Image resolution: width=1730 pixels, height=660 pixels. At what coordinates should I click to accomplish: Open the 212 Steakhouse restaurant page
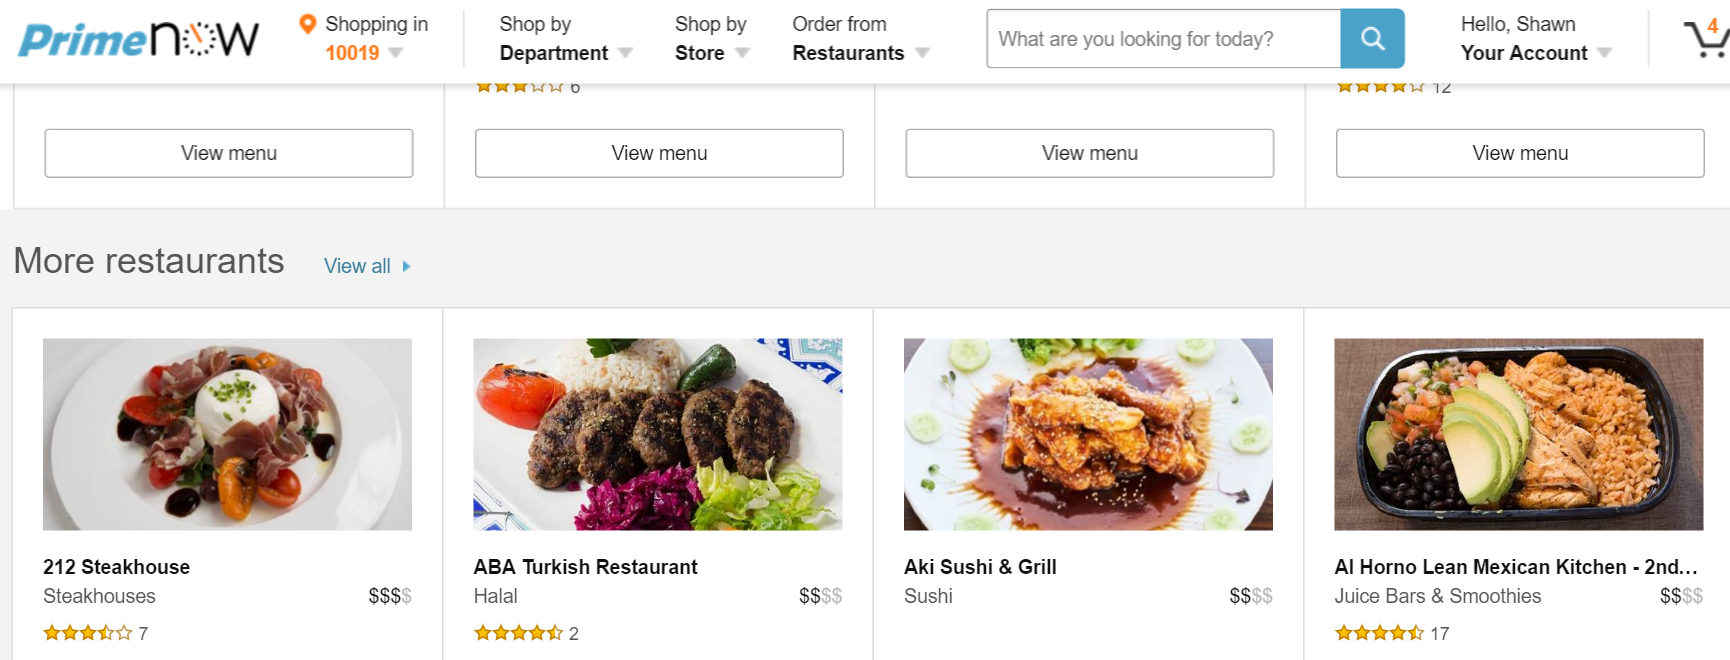coord(116,566)
